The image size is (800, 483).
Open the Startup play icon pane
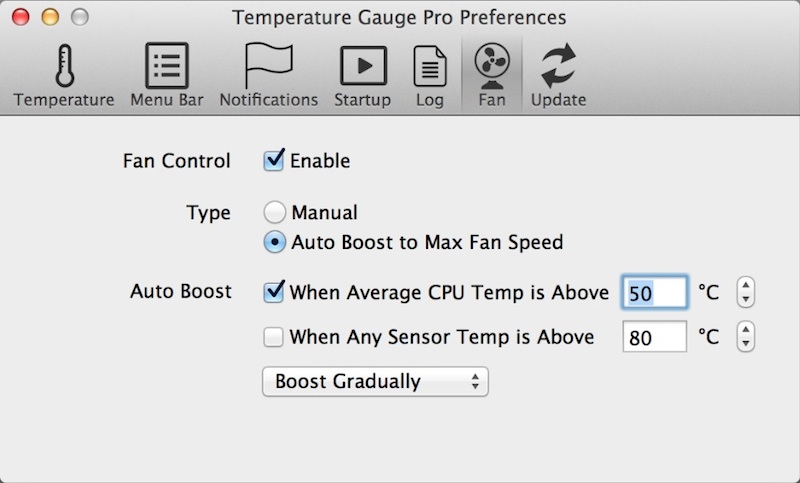(362, 65)
